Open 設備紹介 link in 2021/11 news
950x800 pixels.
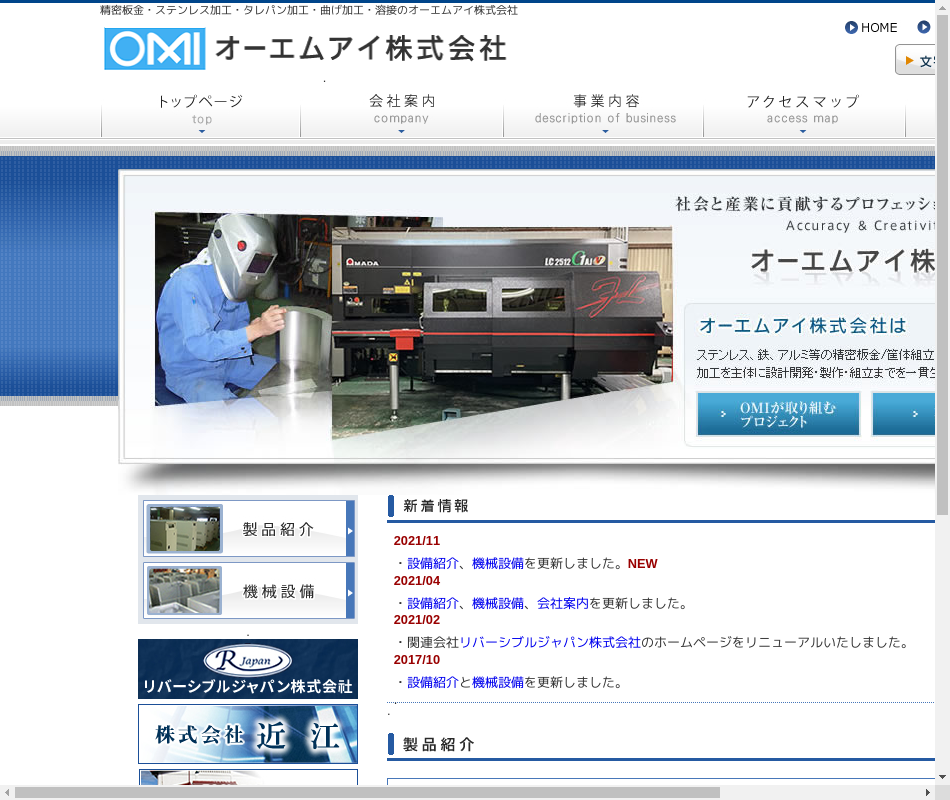click(x=433, y=563)
